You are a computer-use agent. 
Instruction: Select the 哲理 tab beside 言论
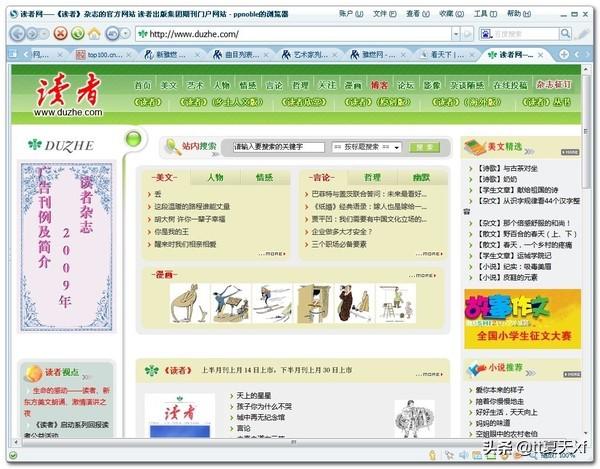click(x=372, y=177)
